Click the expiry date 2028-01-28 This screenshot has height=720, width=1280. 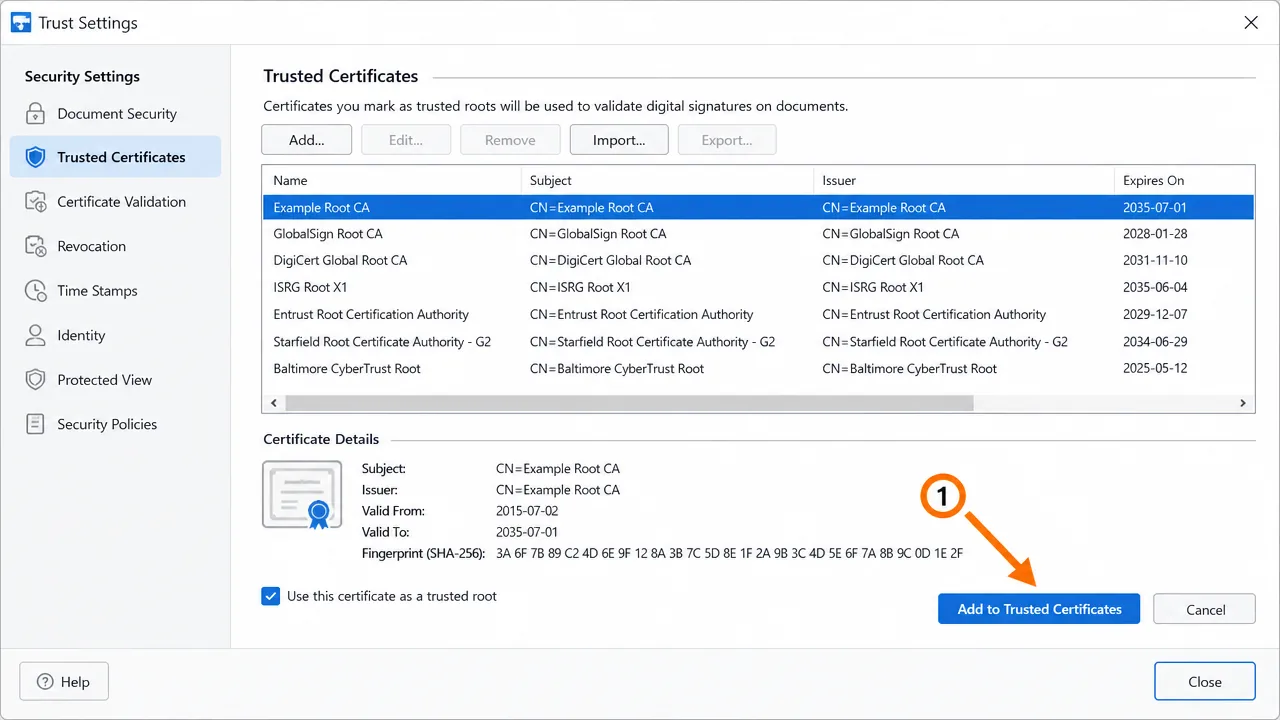[x=1155, y=234]
